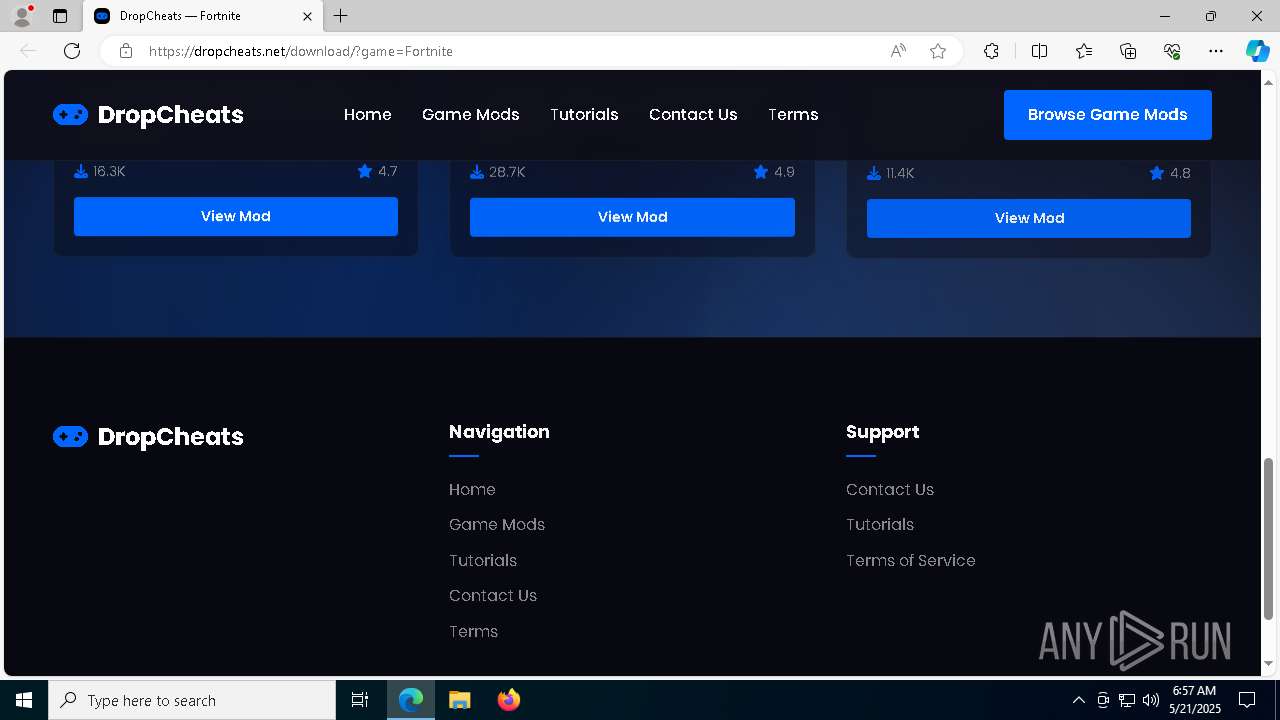Open Contact Us in top navigation
The width and height of the screenshot is (1280, 720).
point(693,115)
